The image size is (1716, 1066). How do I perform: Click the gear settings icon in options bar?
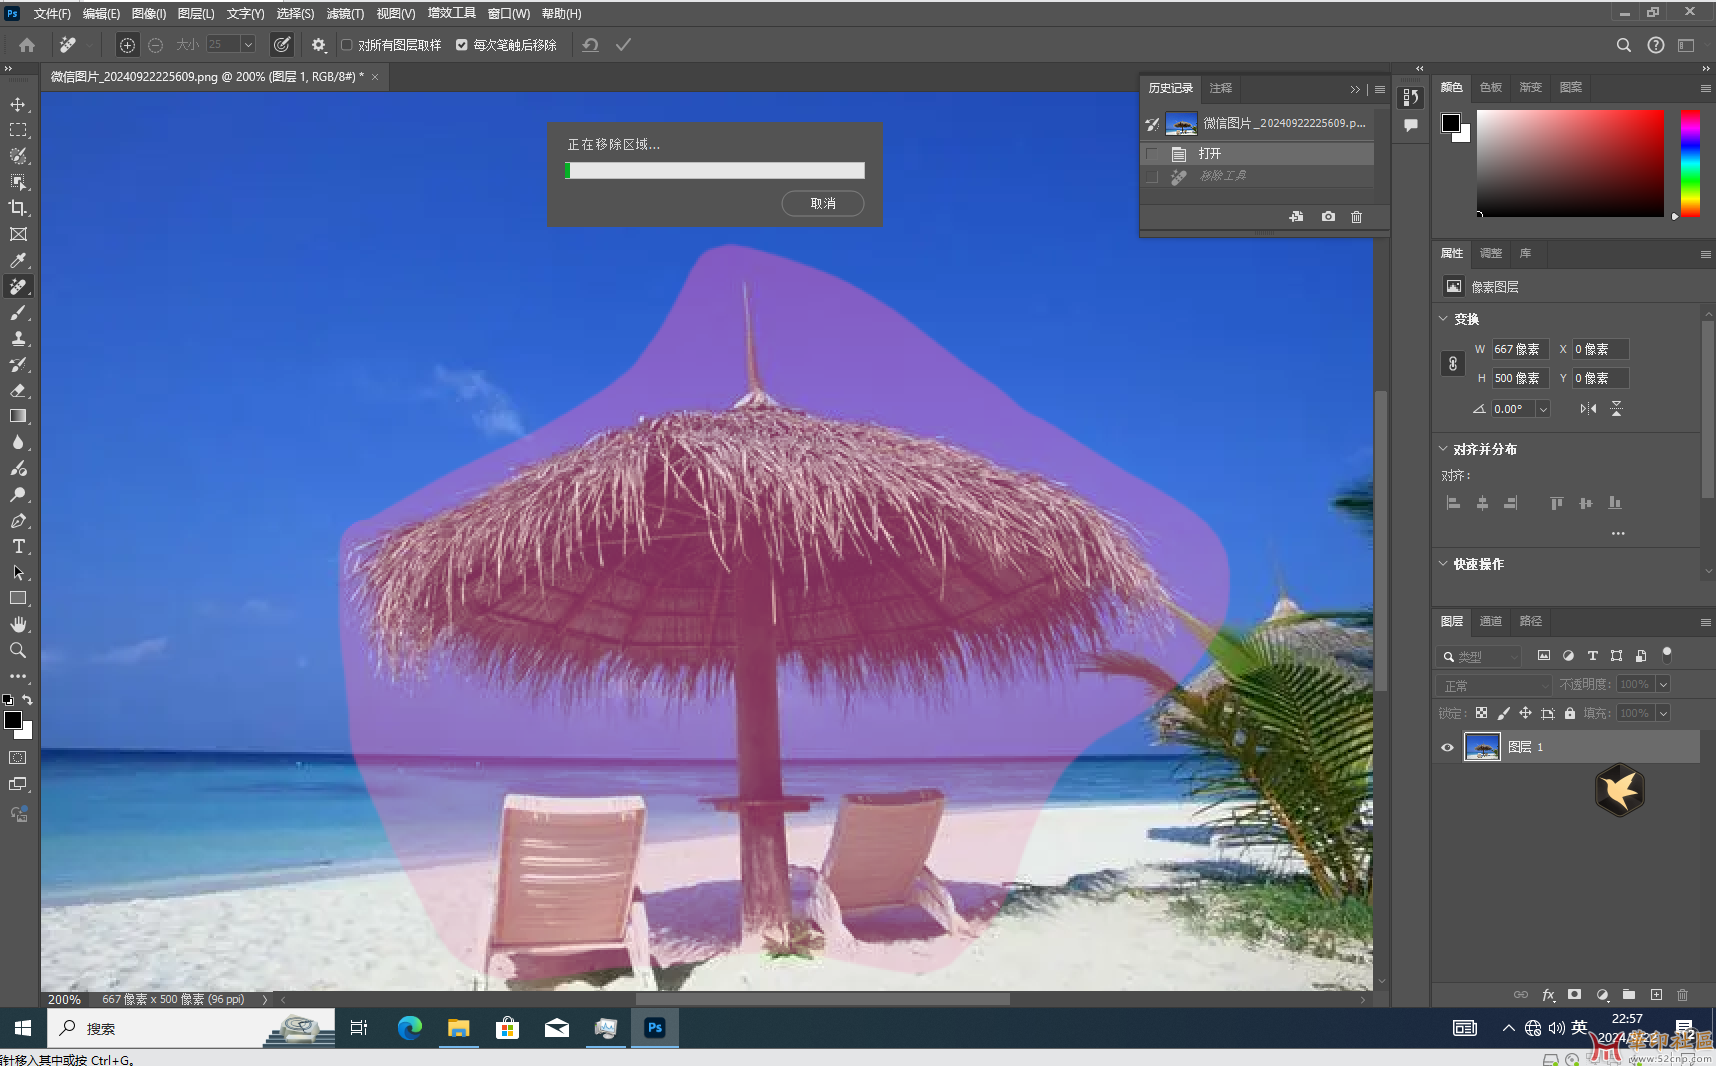tap(319, 45)
